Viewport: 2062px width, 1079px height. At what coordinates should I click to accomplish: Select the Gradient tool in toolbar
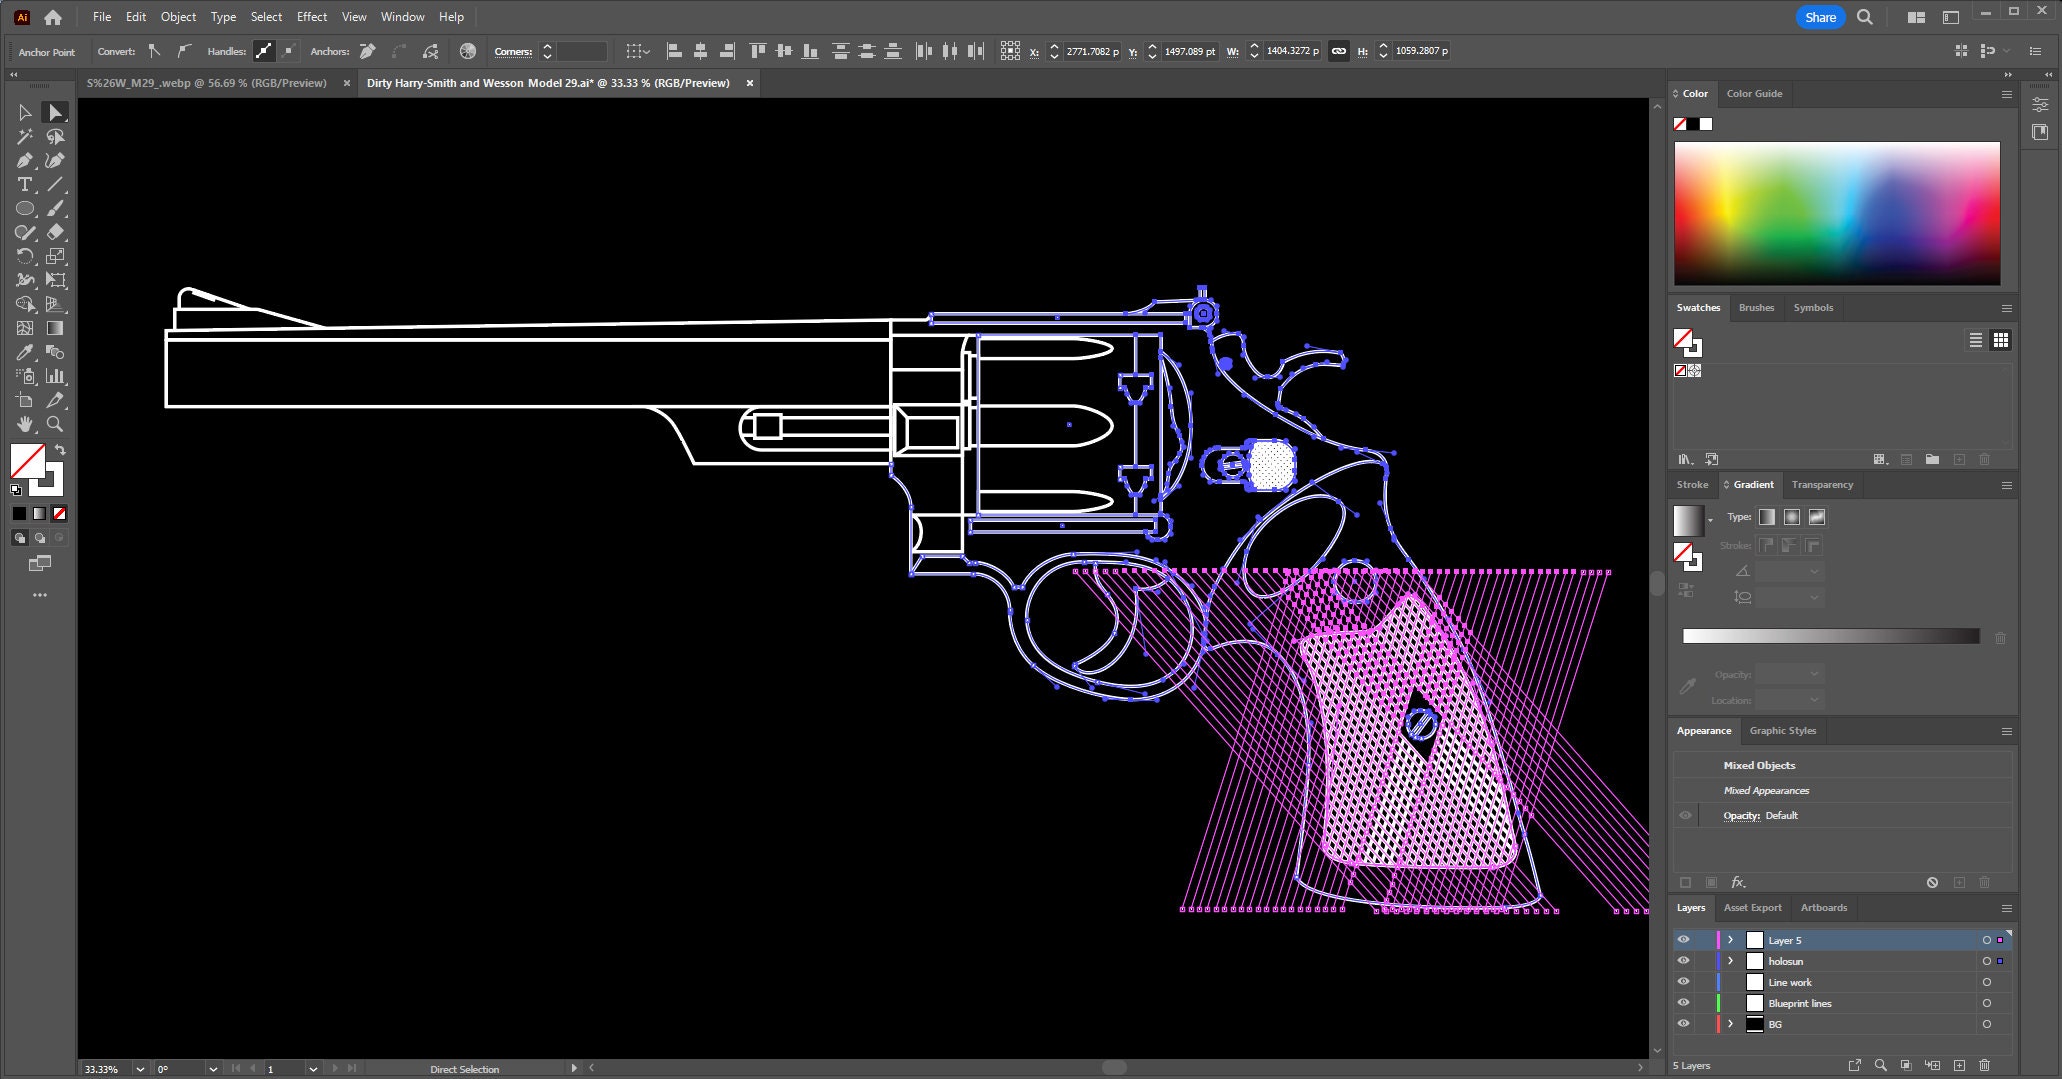click(55, 329)
